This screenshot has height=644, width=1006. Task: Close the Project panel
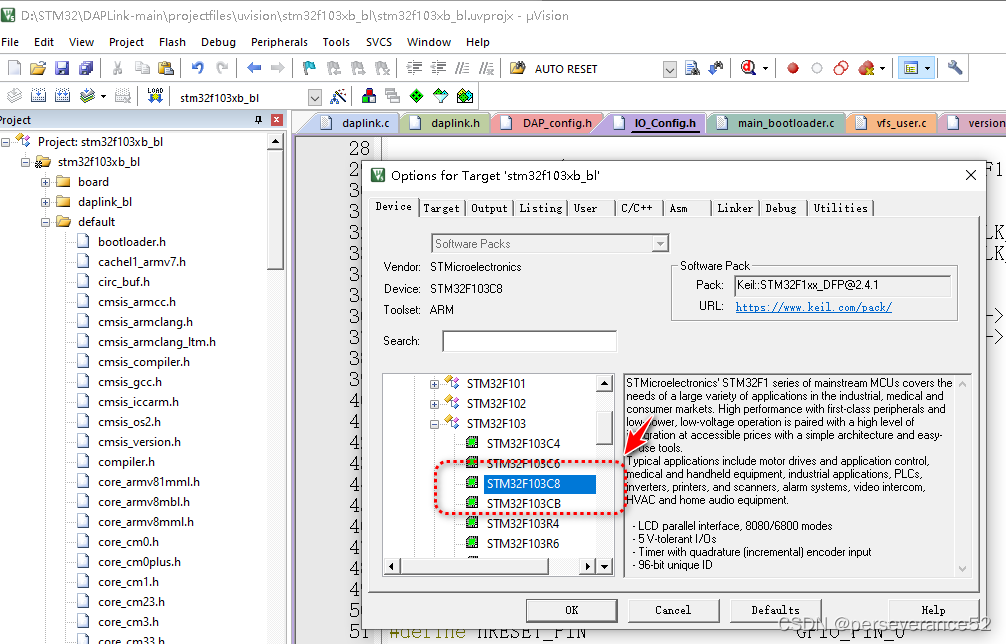[x=277, y=120]
